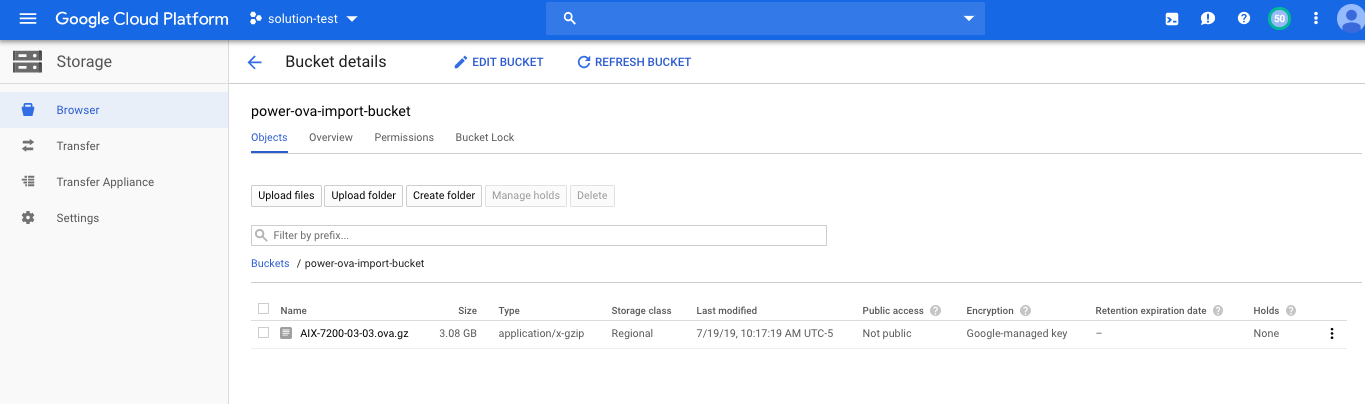Screen dimensions: 1365x404
Task: Switch to the Bucket Lock tab
Action: coord(485,137)
